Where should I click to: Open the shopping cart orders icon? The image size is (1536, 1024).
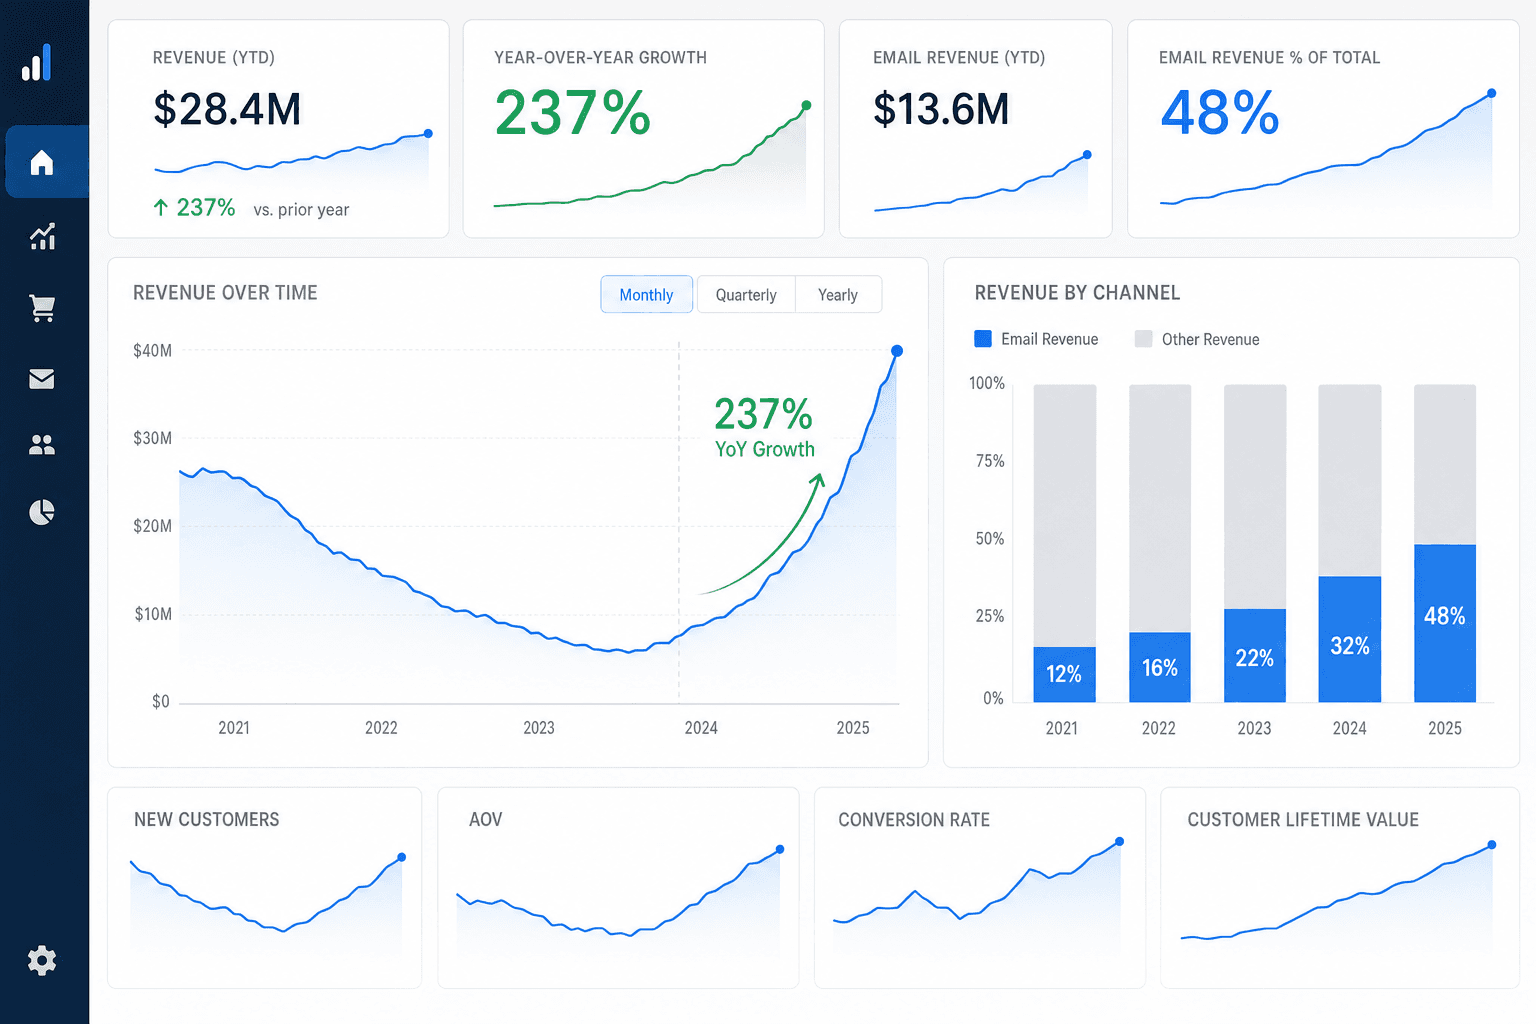[x=42, y=308]
